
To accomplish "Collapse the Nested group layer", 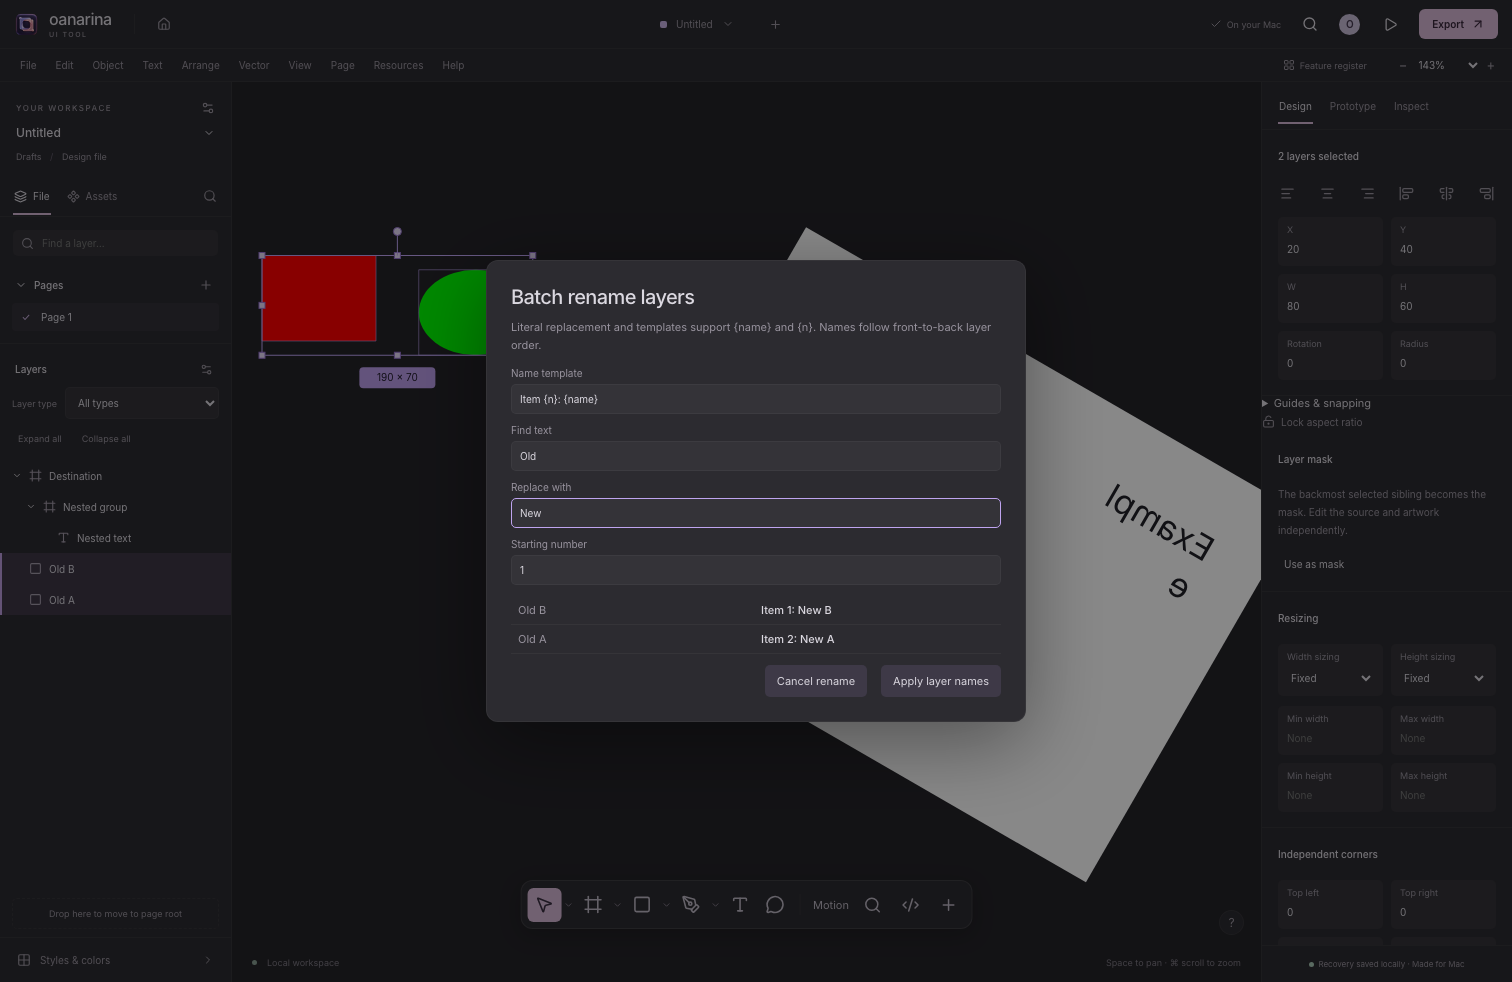I will click(31, 507).
